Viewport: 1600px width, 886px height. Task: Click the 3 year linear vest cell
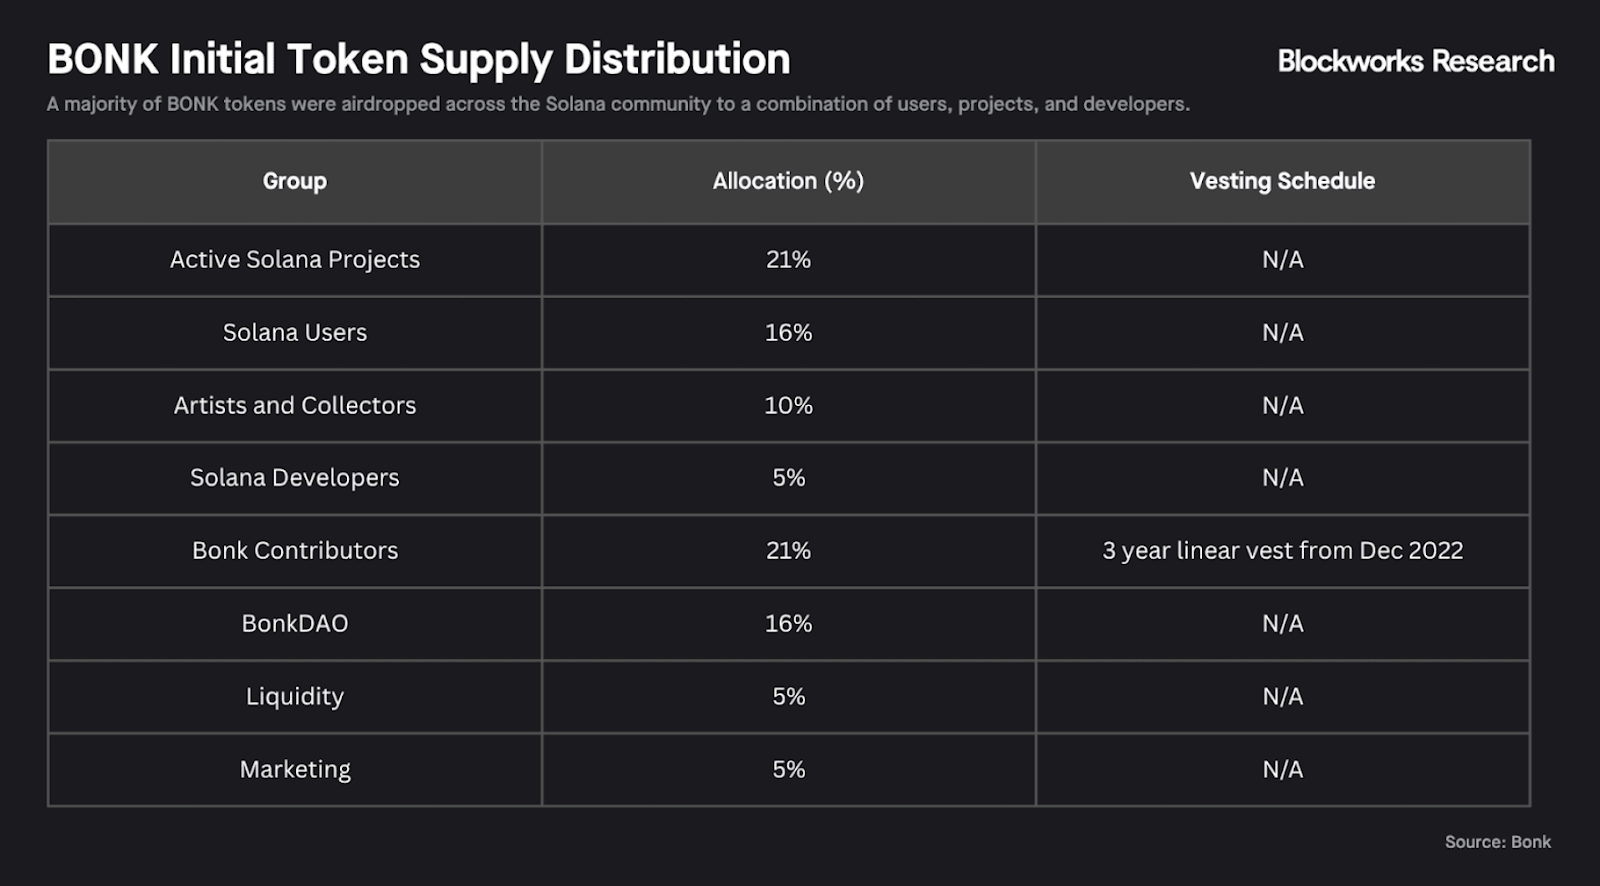[1282, 551]
